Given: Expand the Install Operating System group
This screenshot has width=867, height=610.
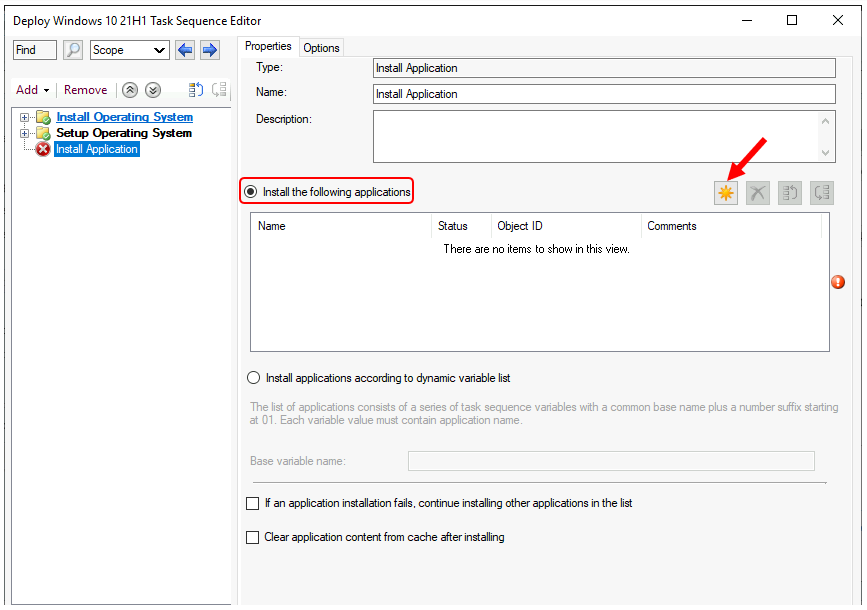Looking at the screenshot, I should [24, 117].
